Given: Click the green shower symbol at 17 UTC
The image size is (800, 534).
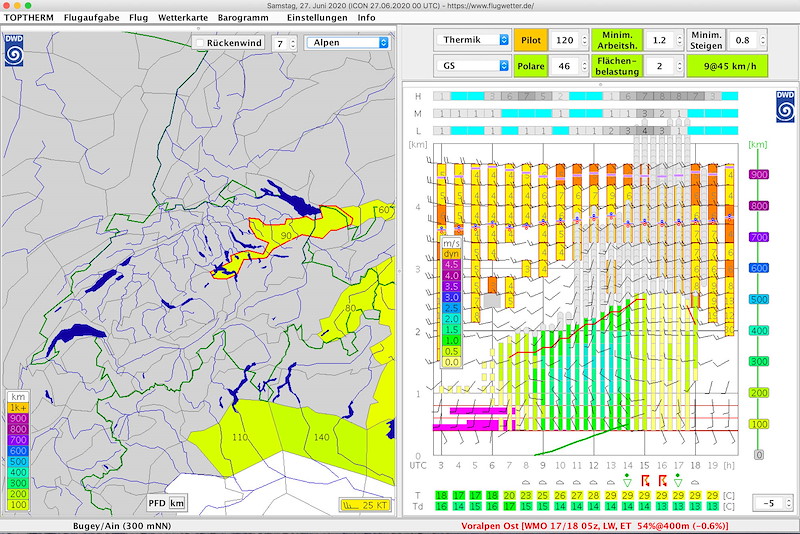Looking at the screenshot, I should coord(678,480).
